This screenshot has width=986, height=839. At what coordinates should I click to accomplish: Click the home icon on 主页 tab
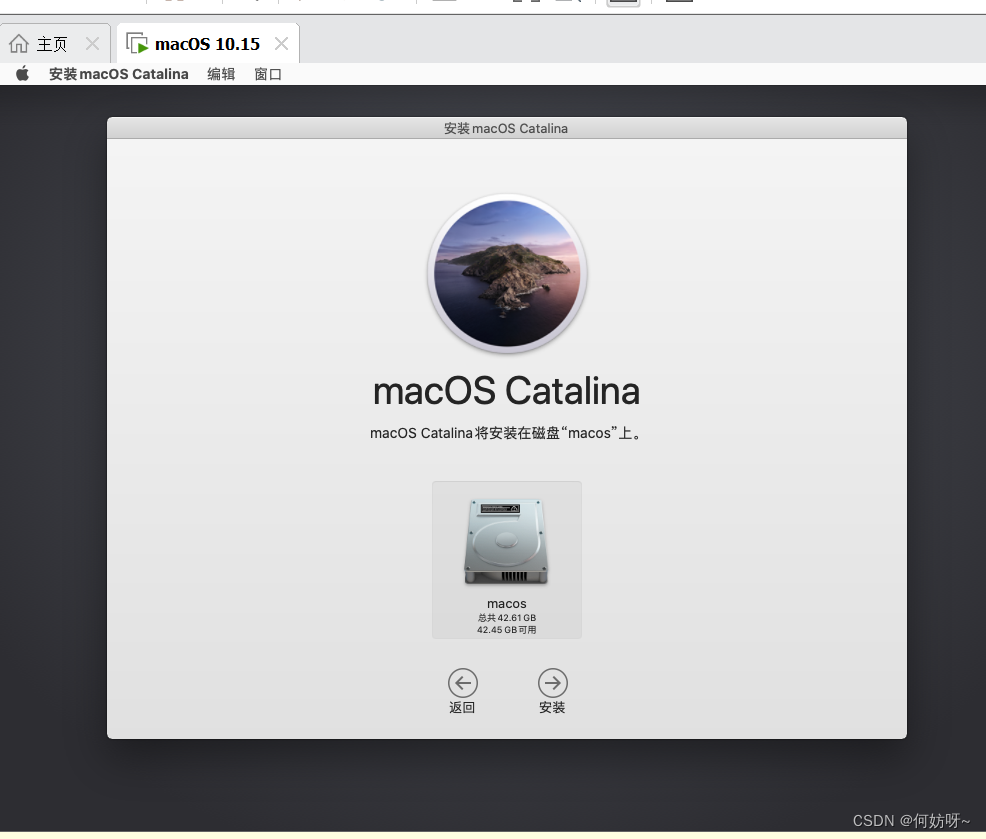click(19, 43)
